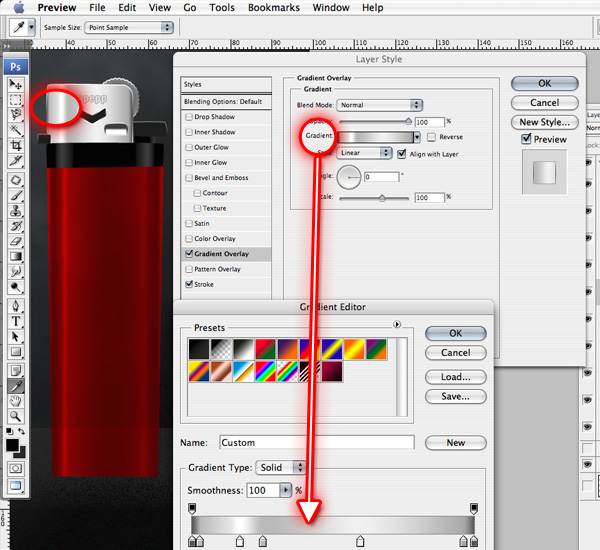This screenshot has height=550, width=600.
Task: Open the gradient Style dropdown showing Linear
Action: 364,154
